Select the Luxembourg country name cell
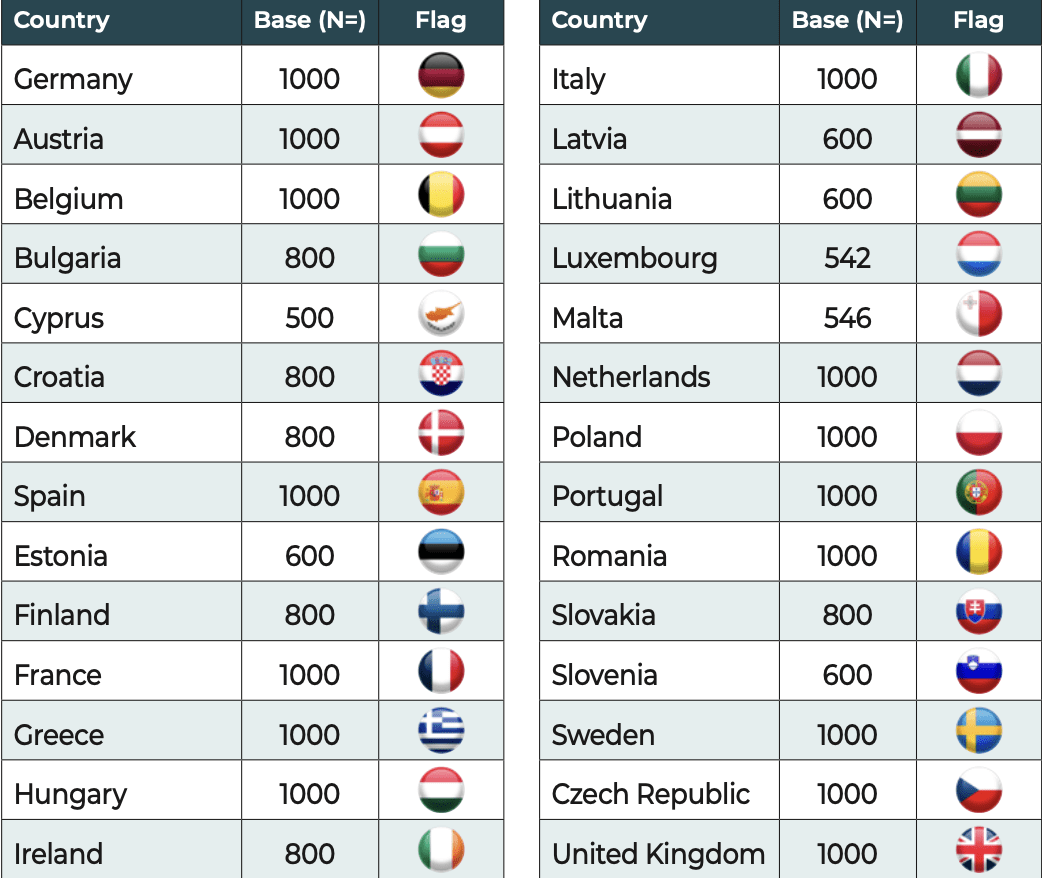This screenshot has height=878, width=1042. coord(634,258)
